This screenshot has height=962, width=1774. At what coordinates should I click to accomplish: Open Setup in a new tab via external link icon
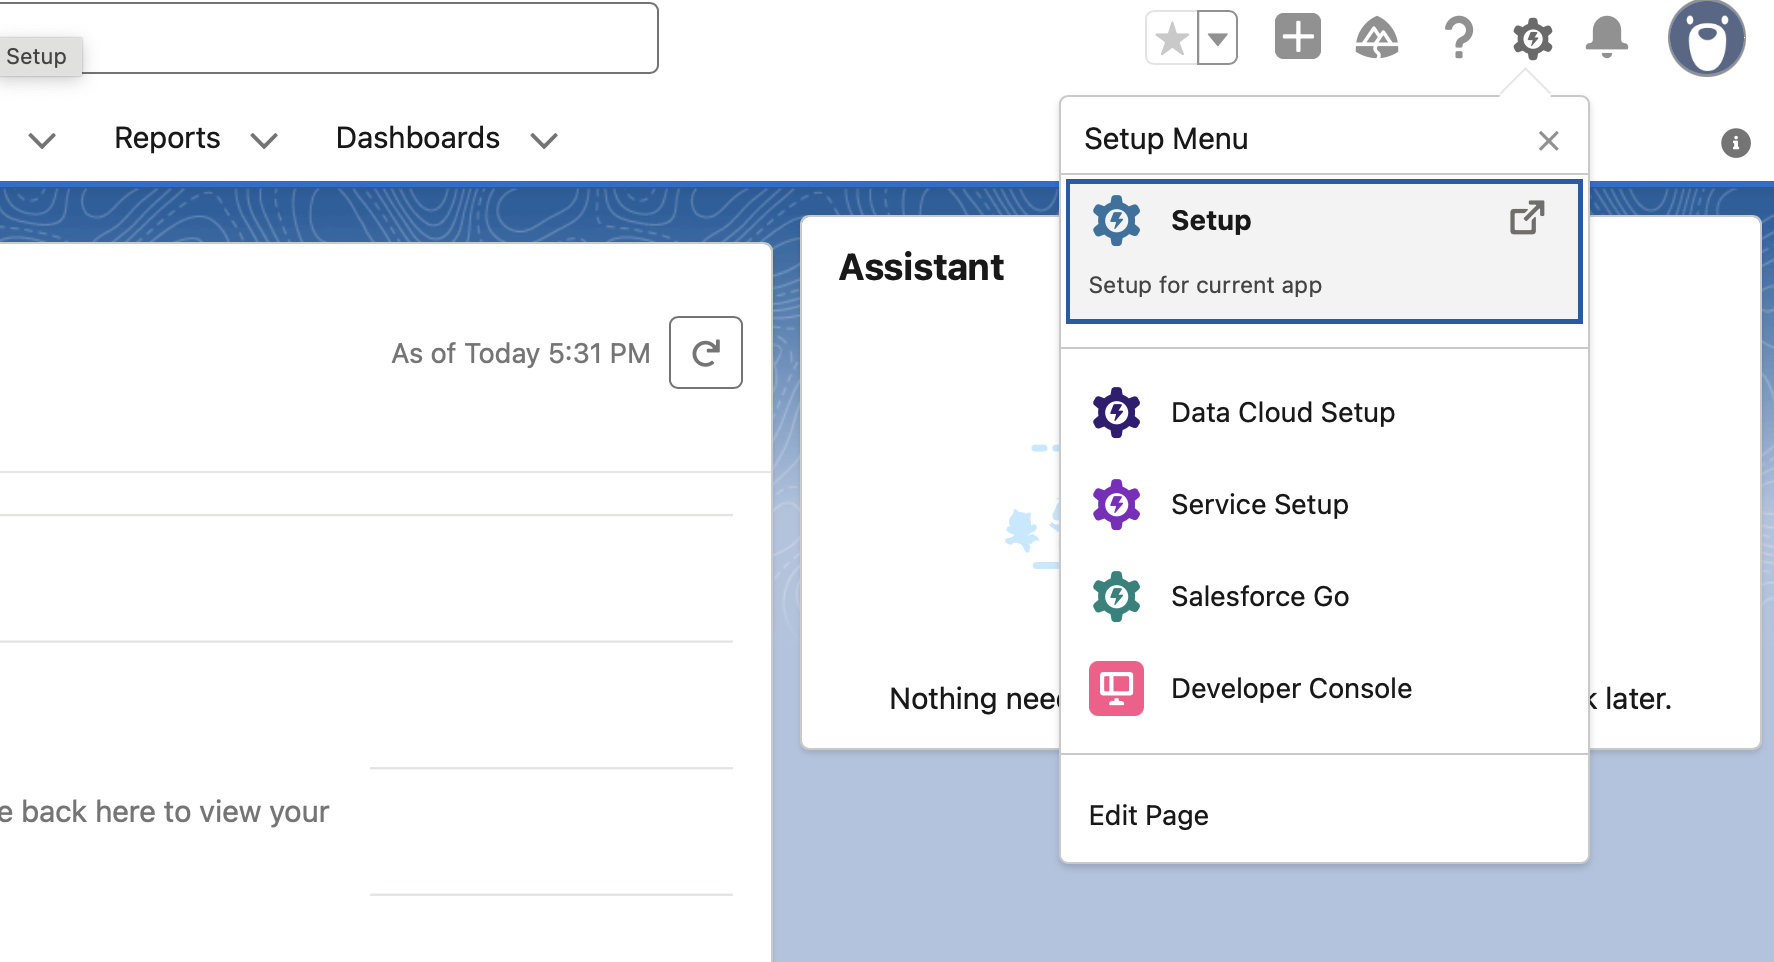coord(1525,218)
